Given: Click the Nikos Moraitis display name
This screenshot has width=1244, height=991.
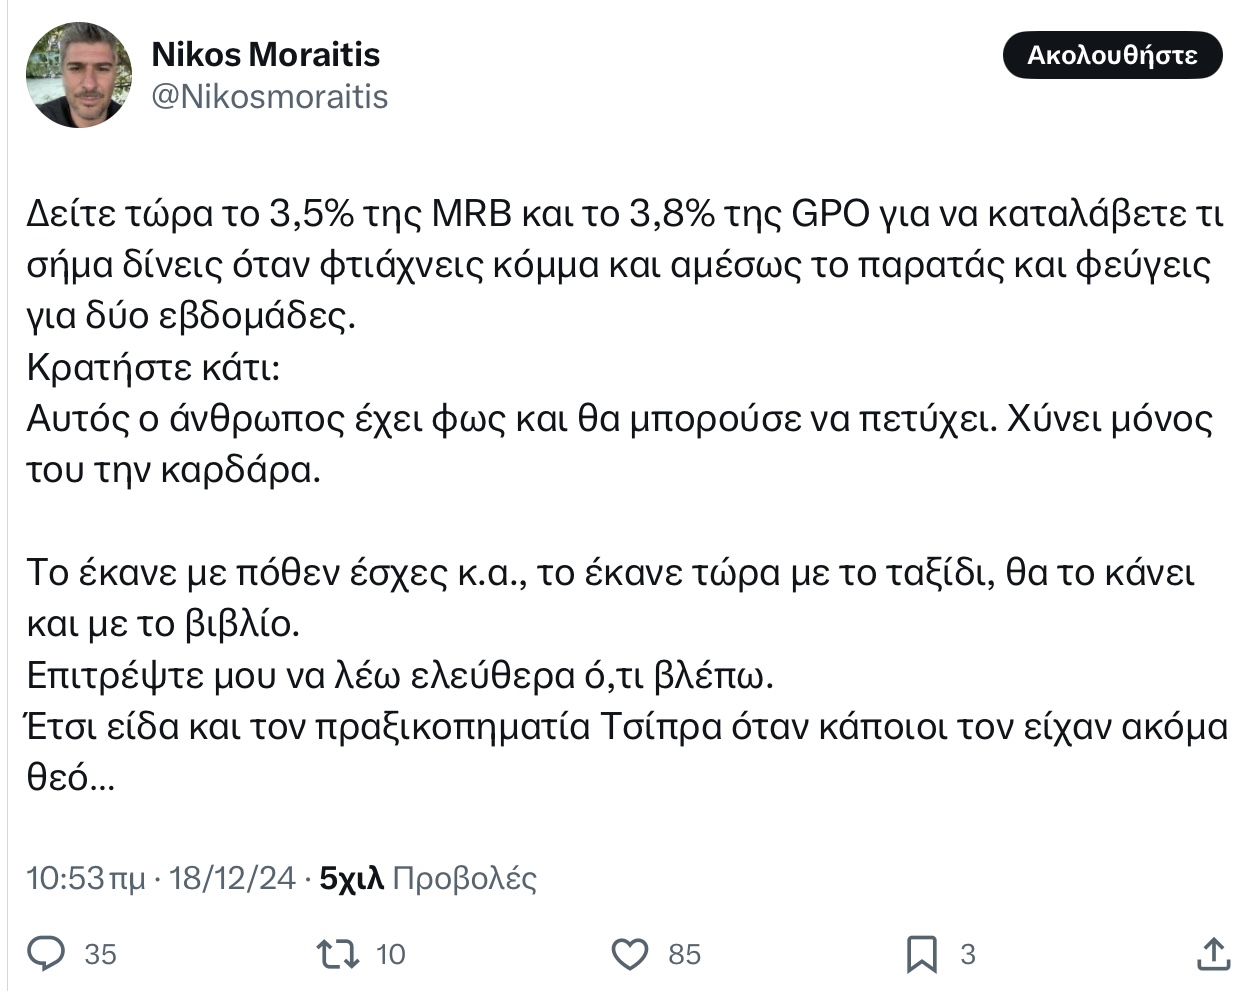Looking at the screenshot, I should 265,54.
